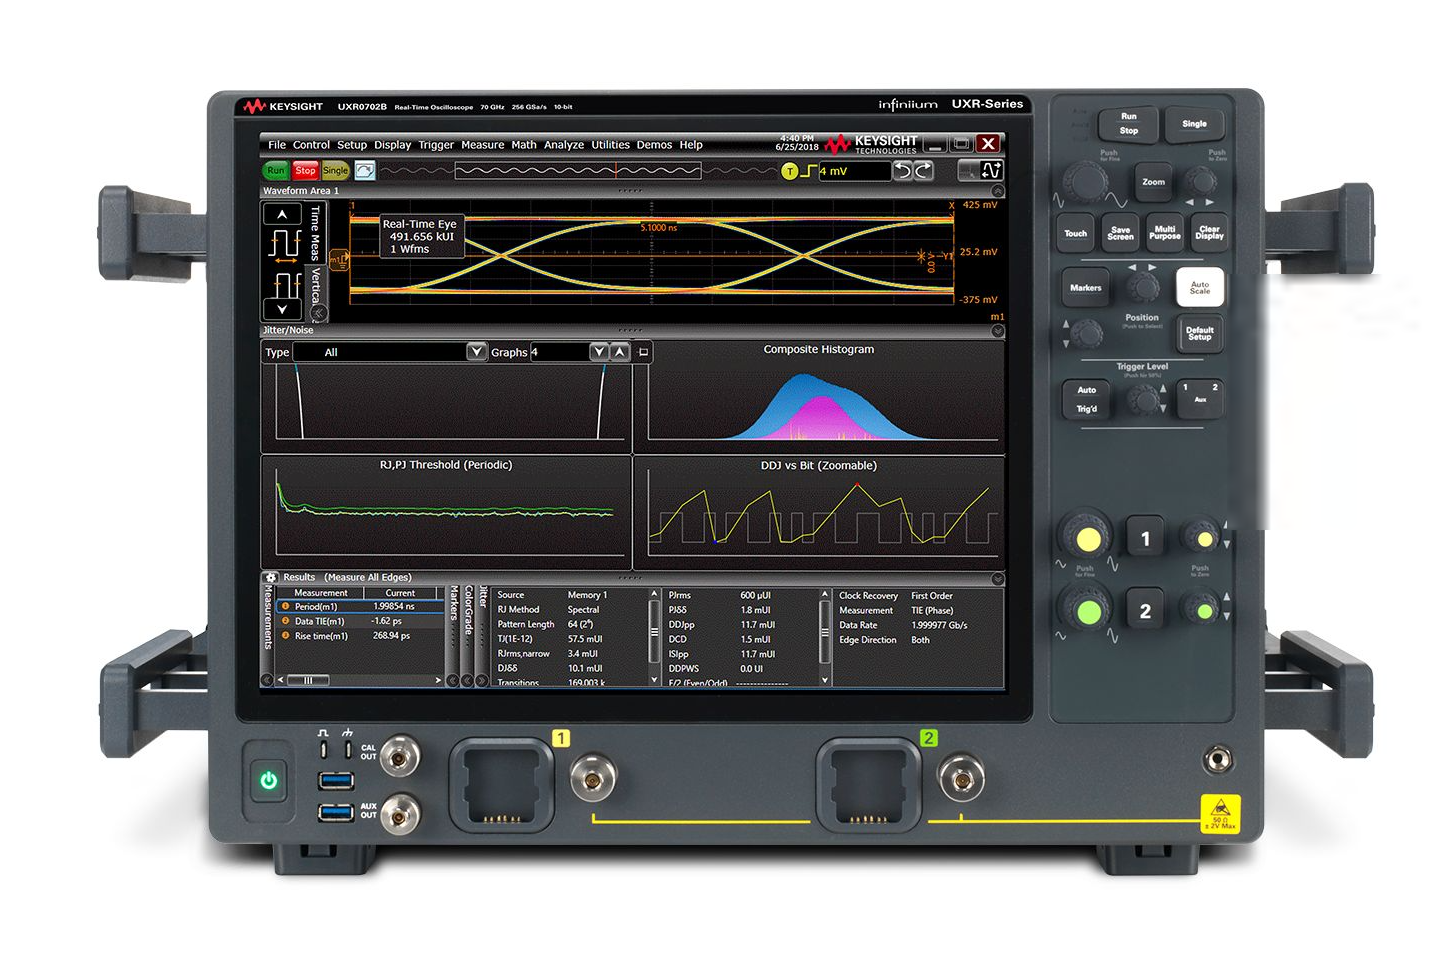The width and height of the screenshot is (1436, 958).
Task: Decrease graph count with Graphs down arrow
Action: click(x=598, y=352)
